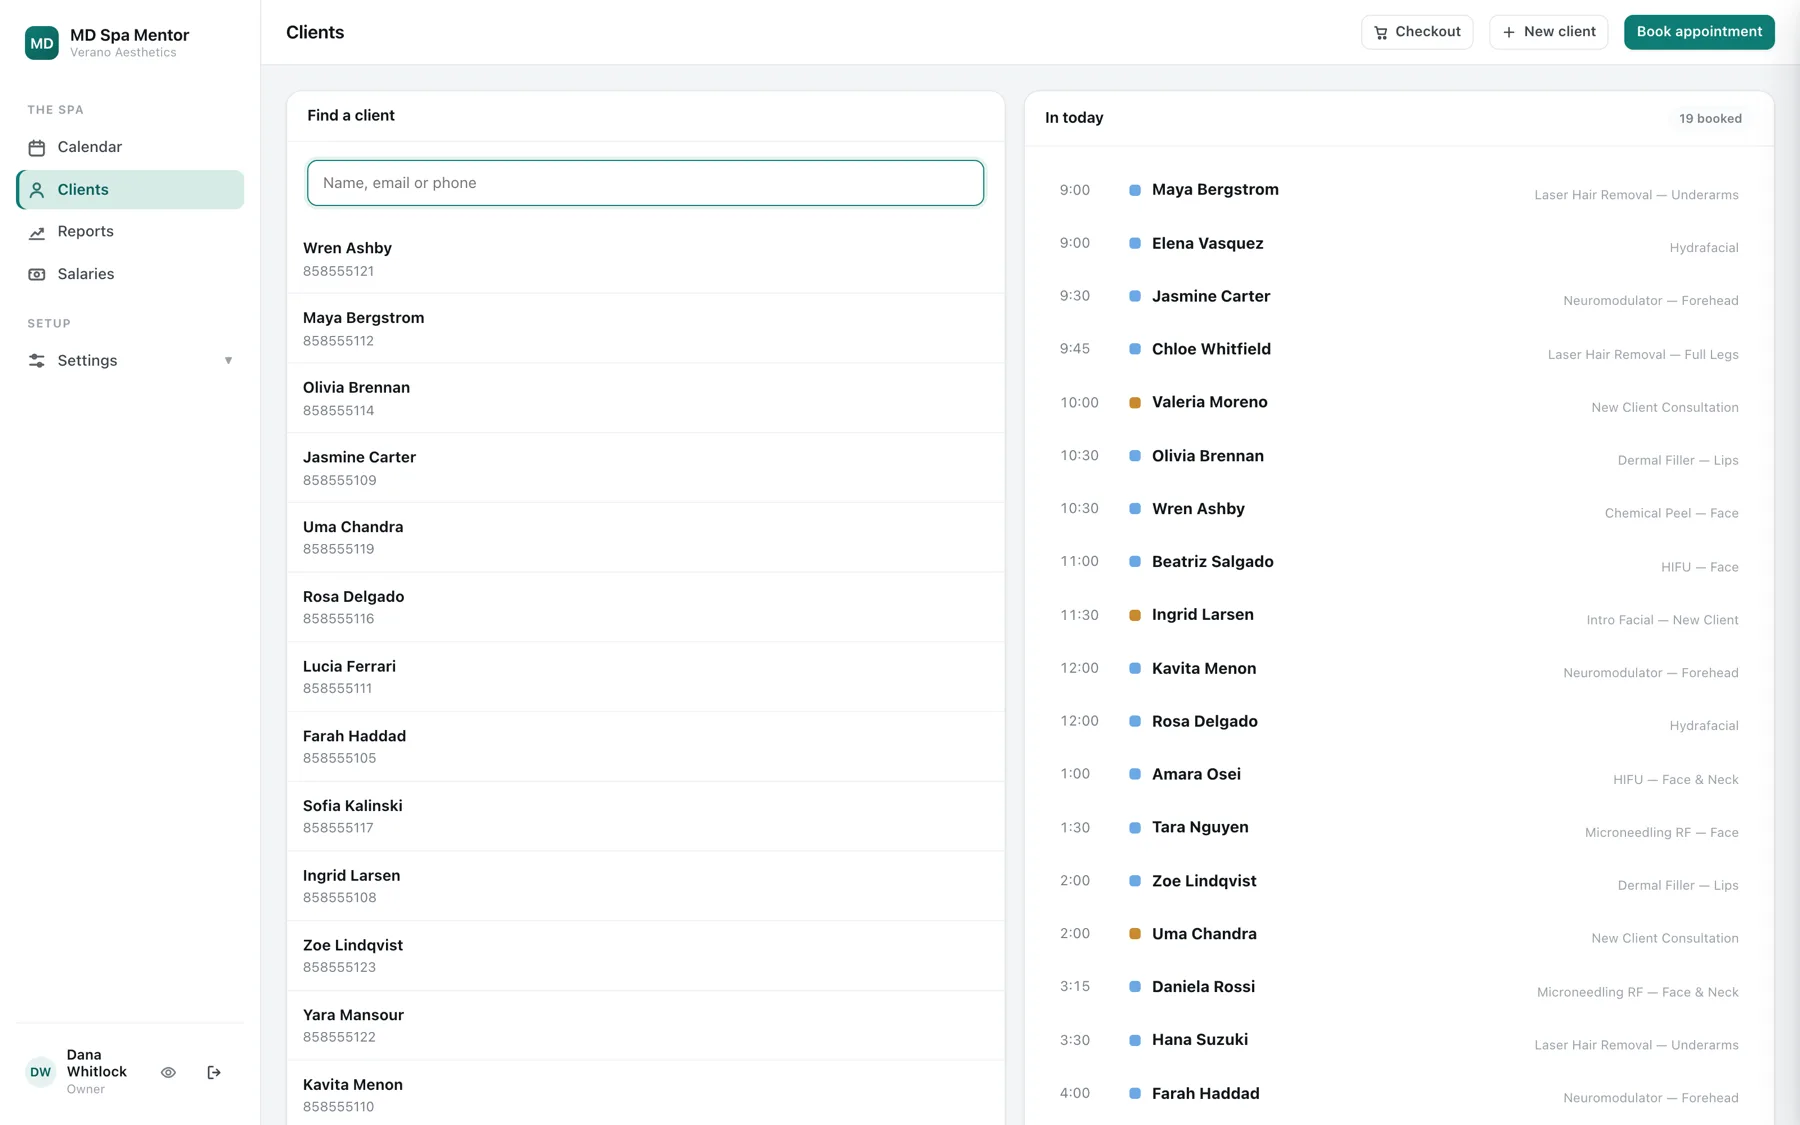The height and width of the screenshot is (1125, 1800).
Task: Open the Settings menu item
Action: pos(130,361)
